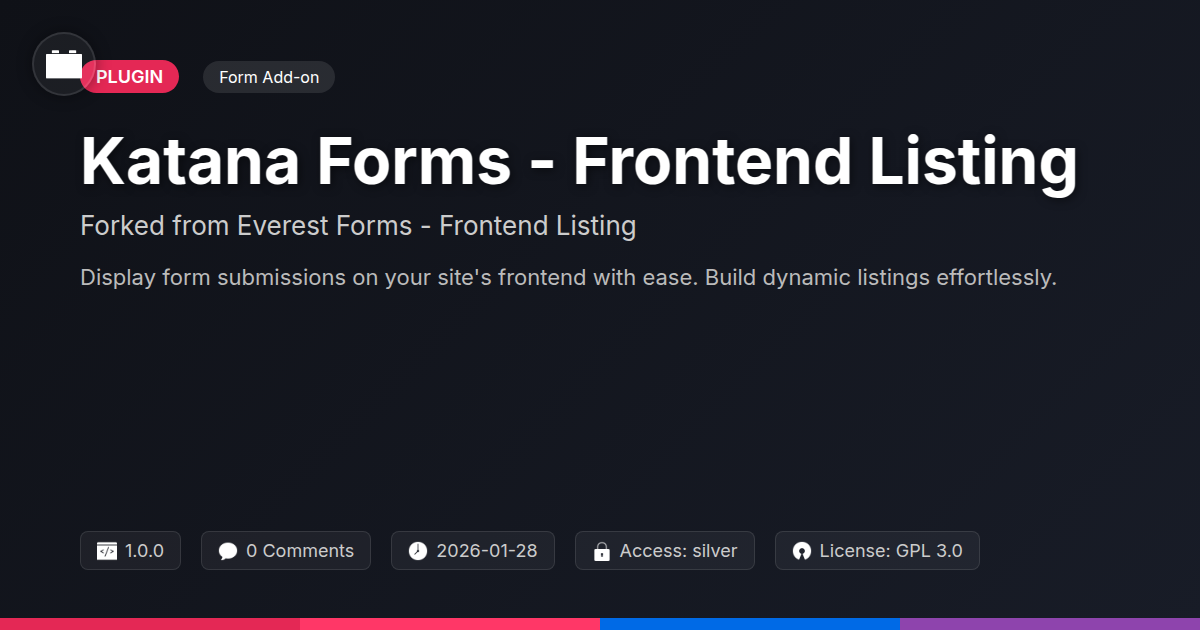Open the 0 Comments link
This screenshot has width=1200, height=630.
(x=300, y=551)
